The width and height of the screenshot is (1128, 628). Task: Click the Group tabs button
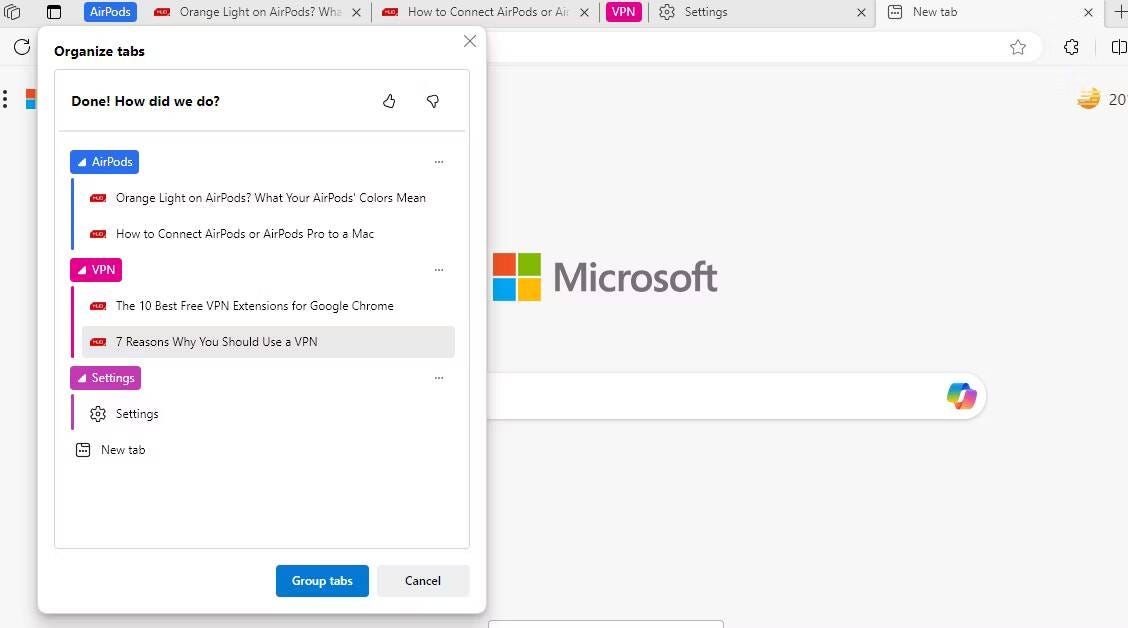coord(322,580)
